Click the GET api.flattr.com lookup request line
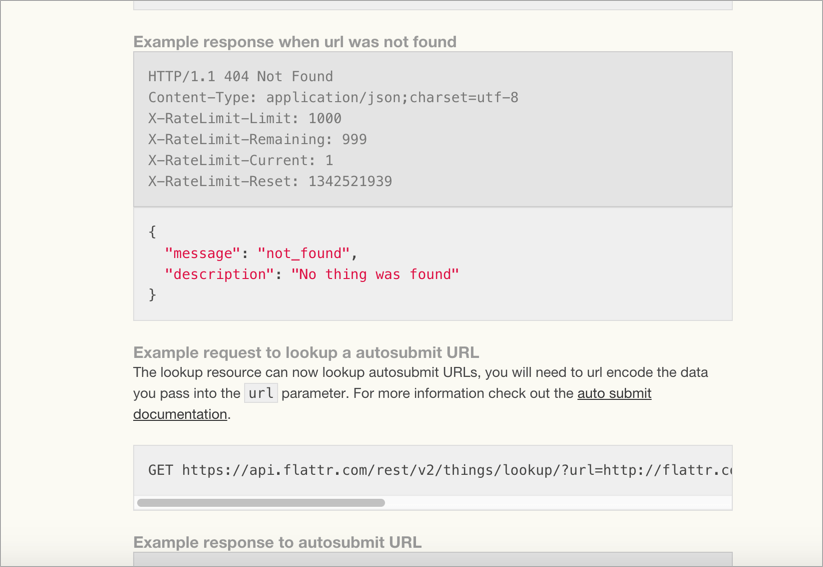Screen dimensions: 823x567 (440, 470)
